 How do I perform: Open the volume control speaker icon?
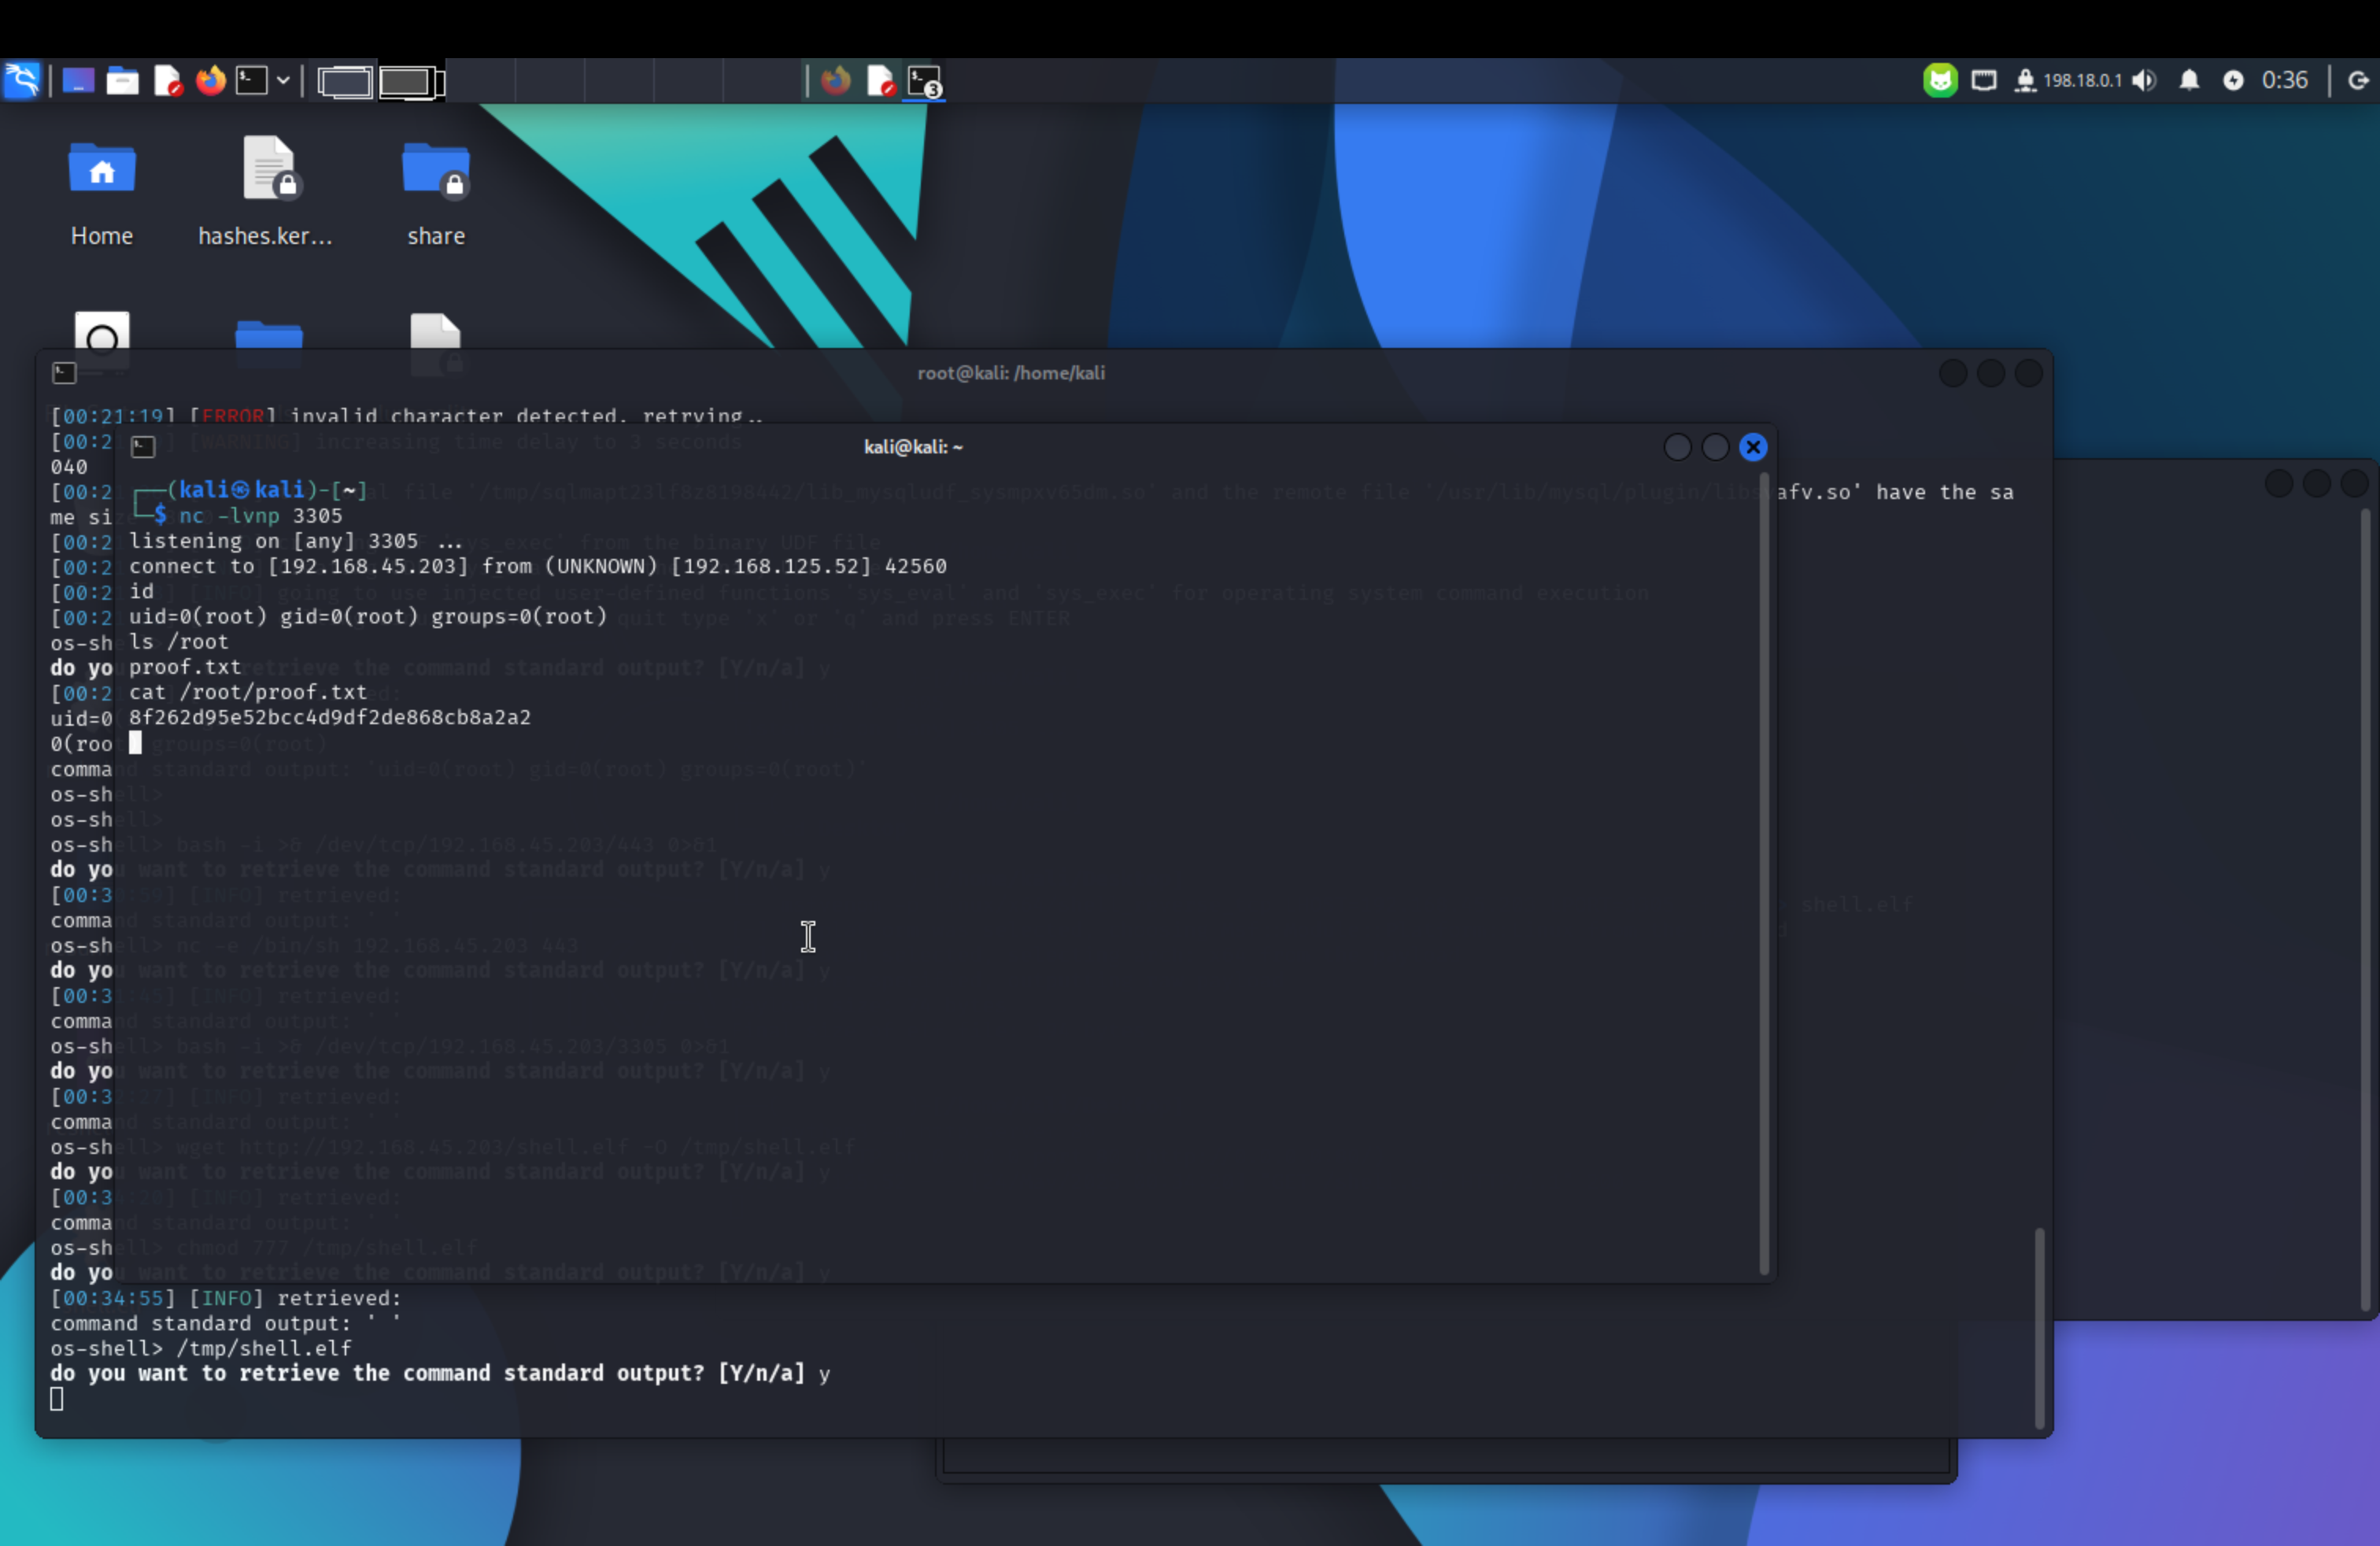[x=2144, y=80]
